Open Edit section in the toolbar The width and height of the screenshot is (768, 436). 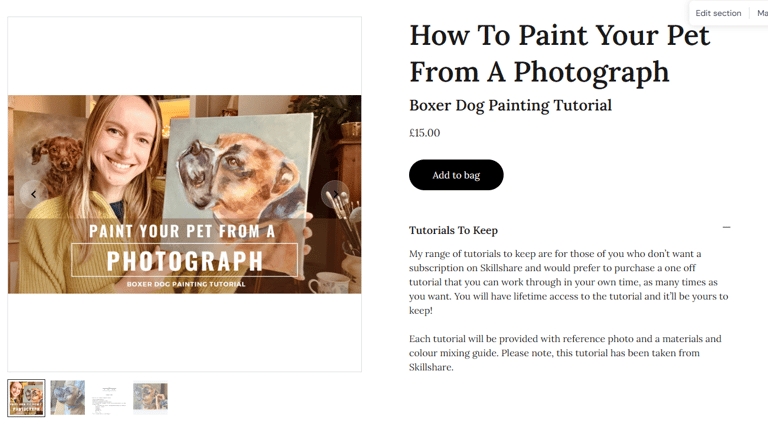pyautogui.click(x=718, y=13)
